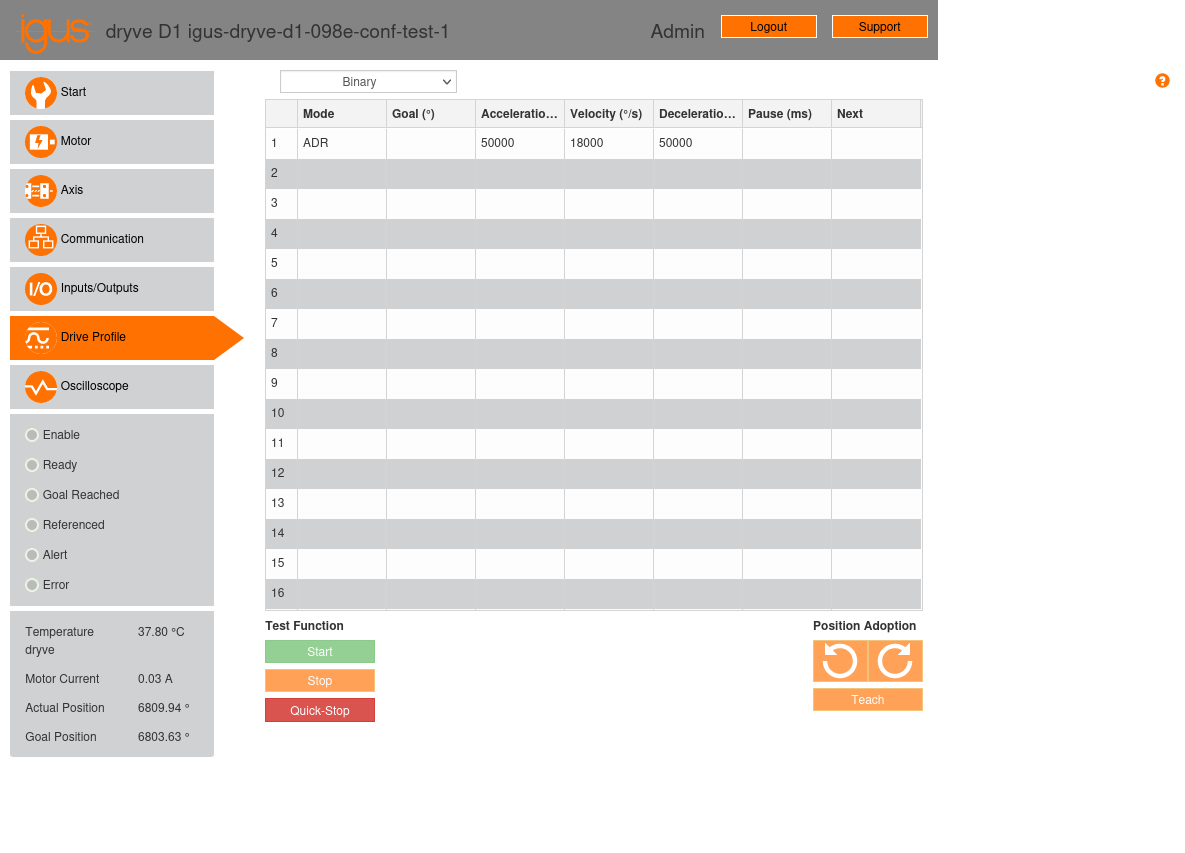Check the Enable status indicator

(31, 435)
